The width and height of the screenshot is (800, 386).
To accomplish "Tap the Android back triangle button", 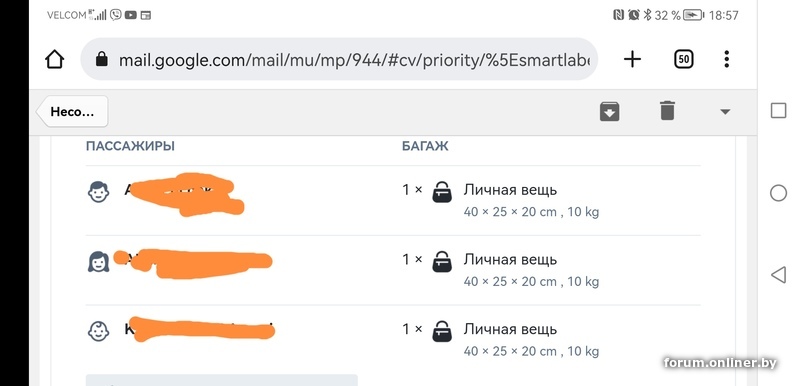I will [778, 275].
